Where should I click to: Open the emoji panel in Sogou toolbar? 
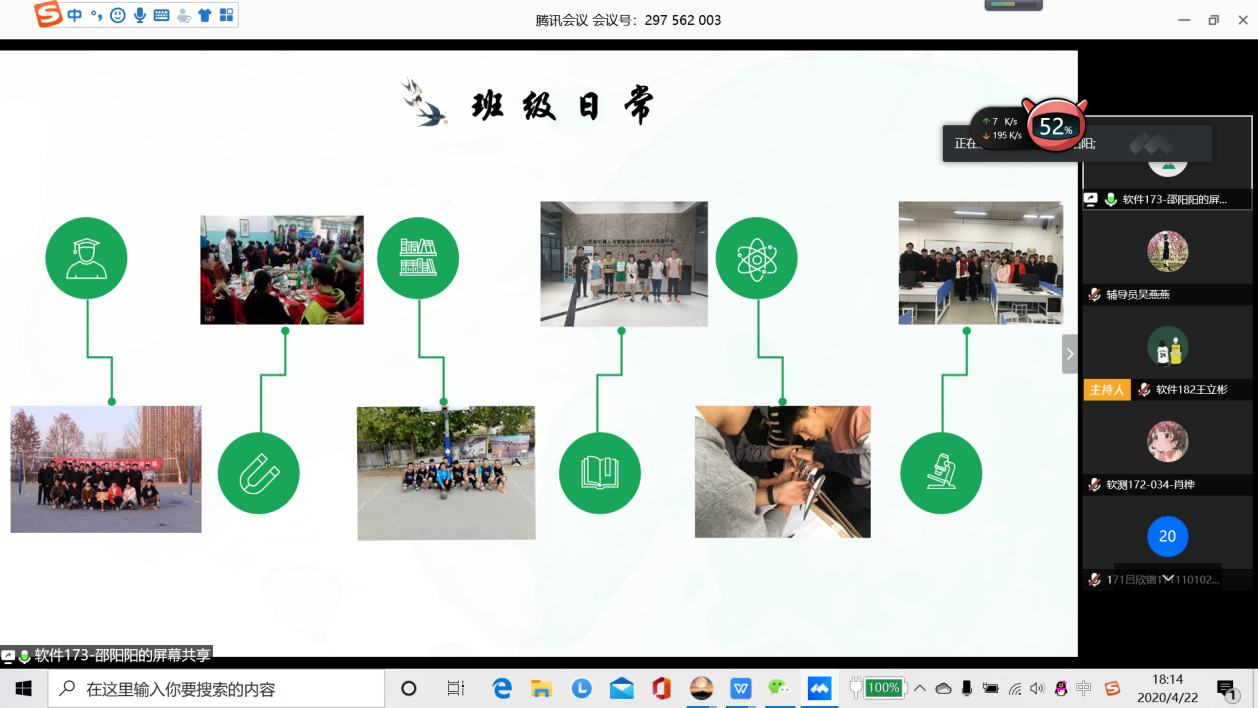118,15
